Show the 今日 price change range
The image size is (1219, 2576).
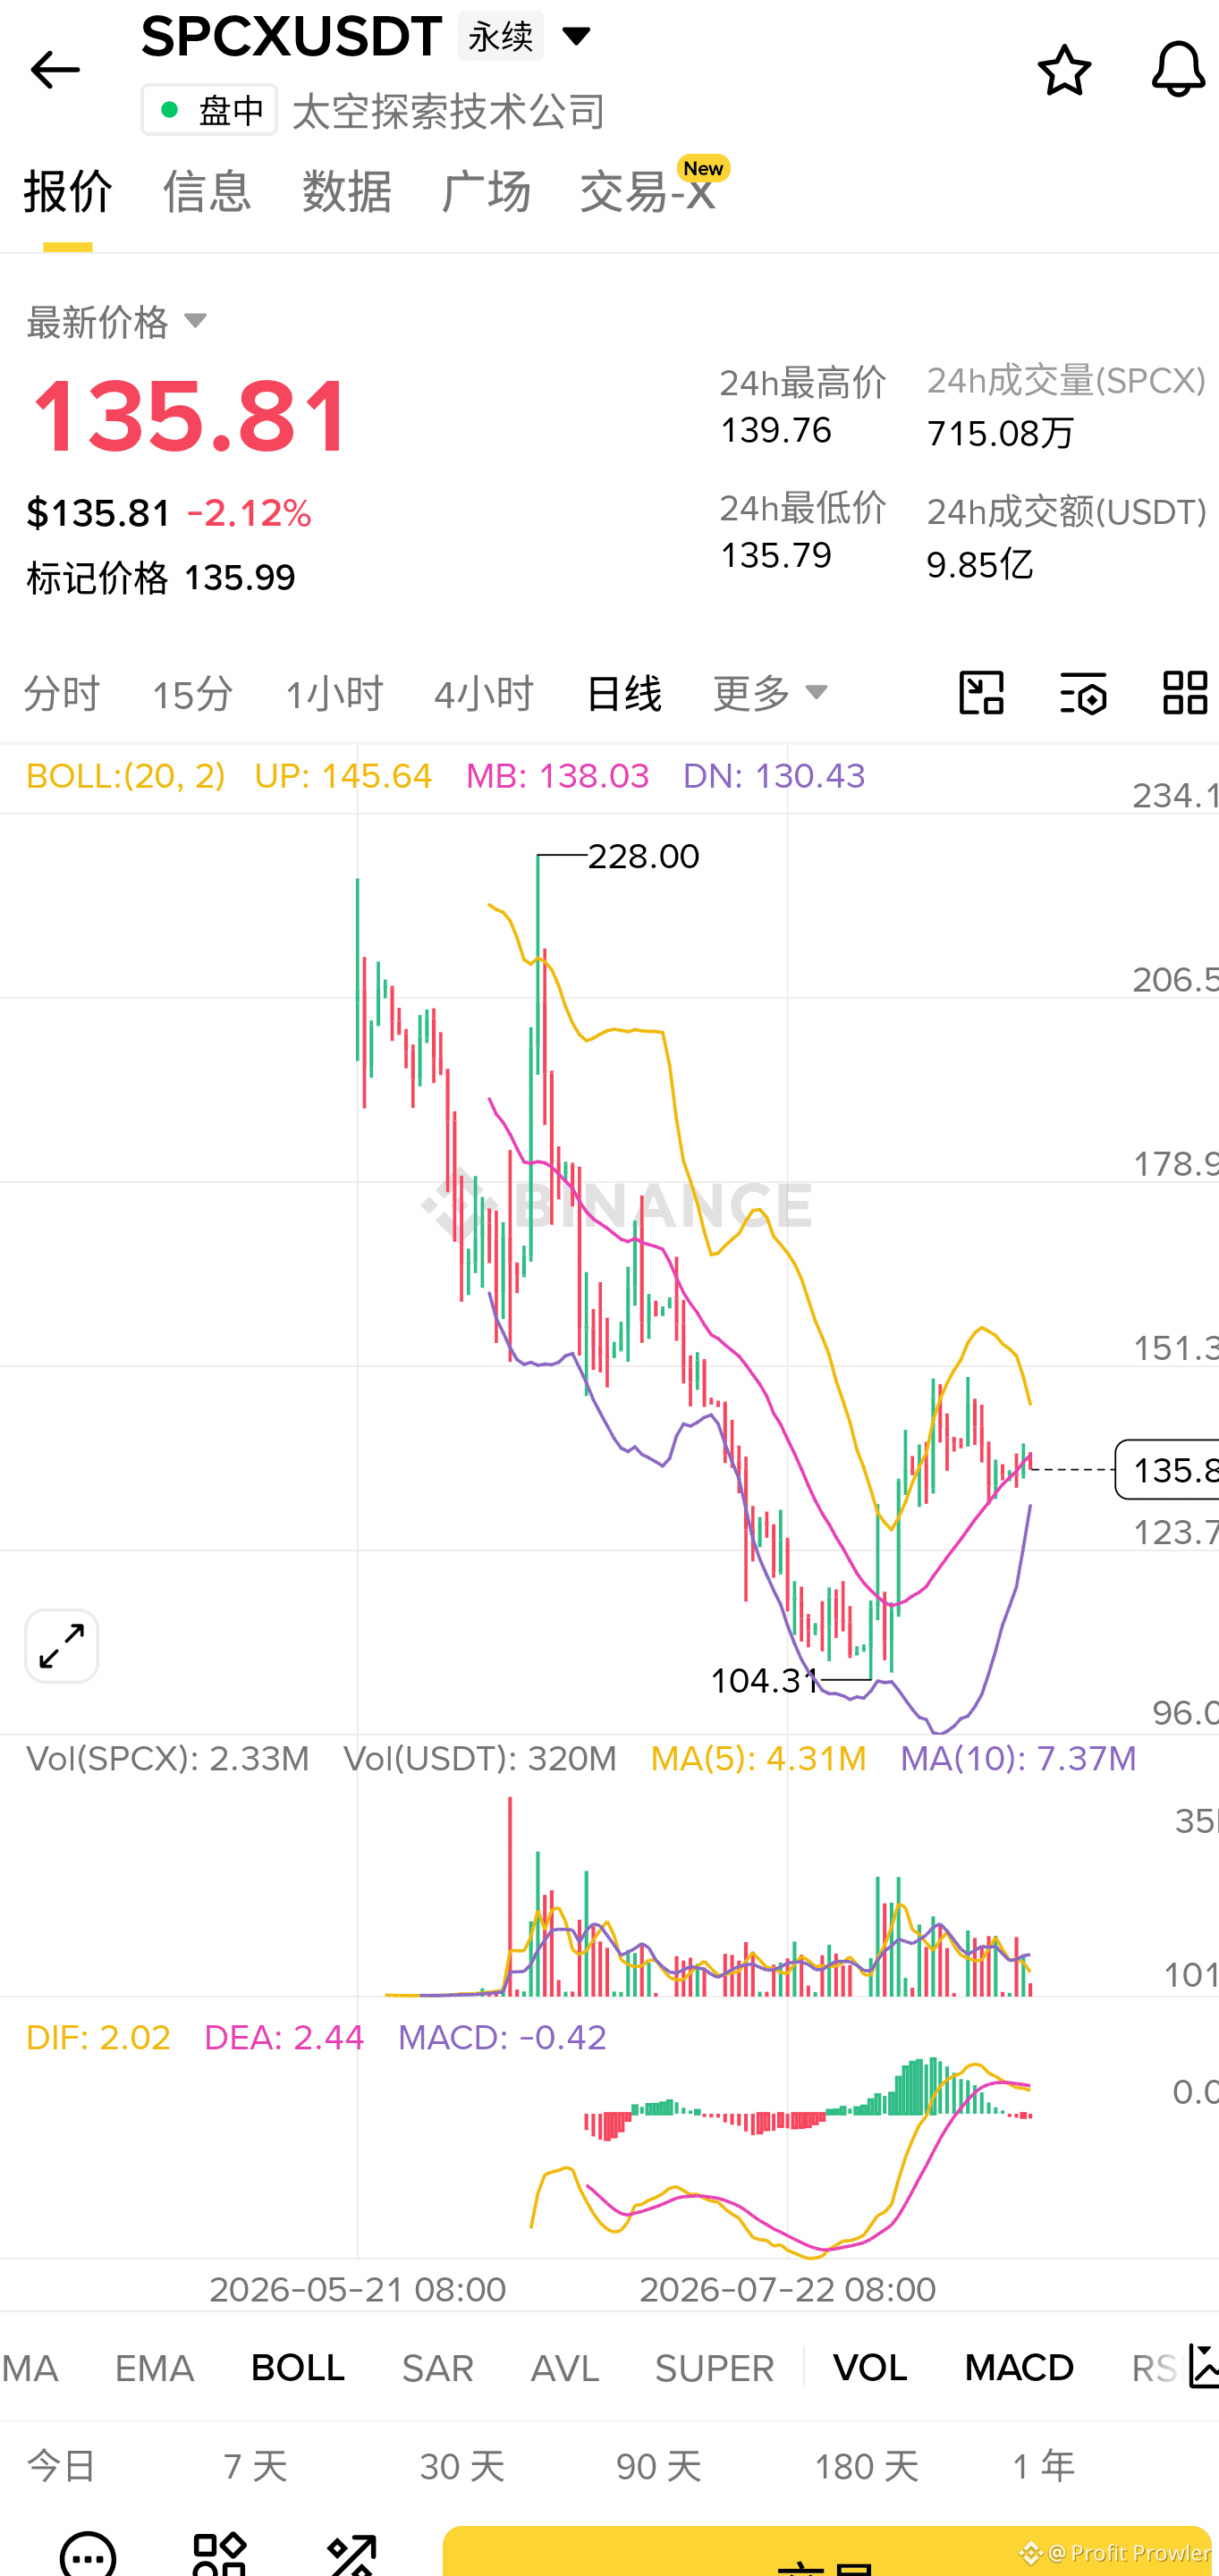(62, 2466)
